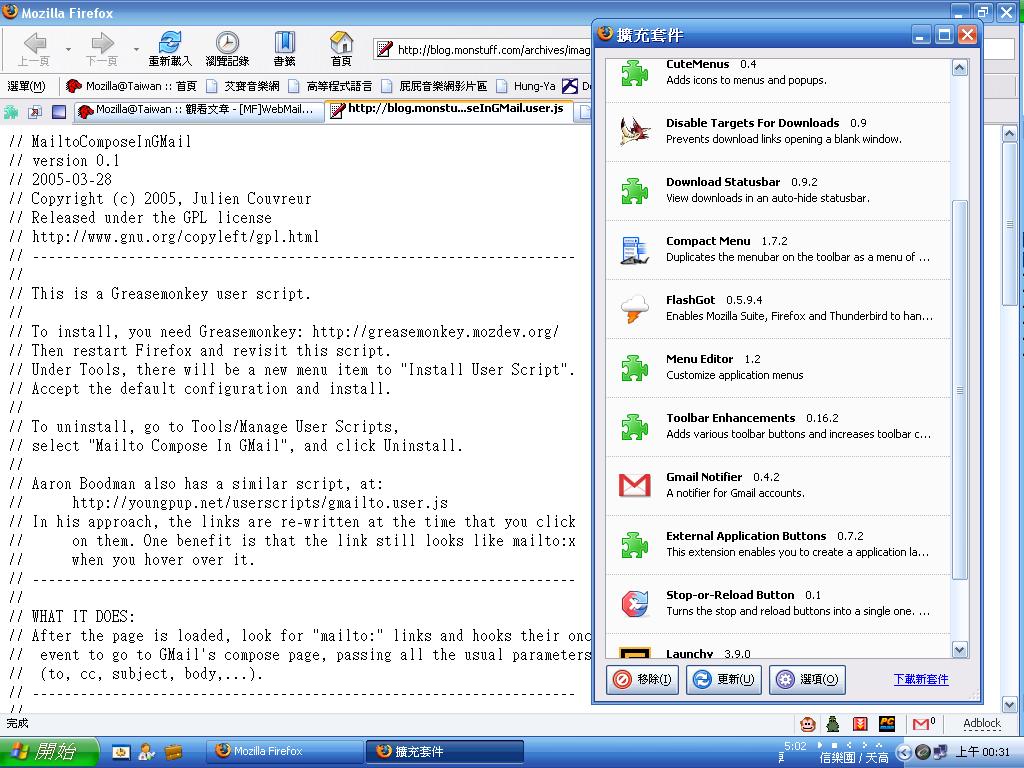Click the FlashGot status bar icon
This screenshot has width=1024, height=768.
[860, 723]
